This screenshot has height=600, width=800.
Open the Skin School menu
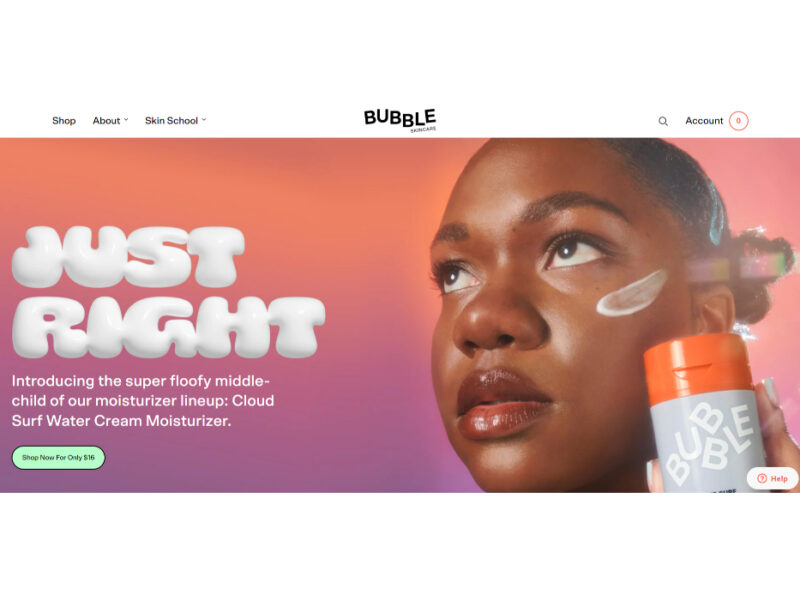pyautogui.click(x=171, y=121)
